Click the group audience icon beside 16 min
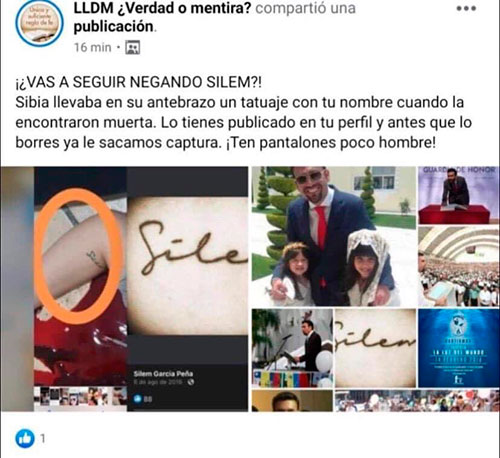 [x=132, y=47]
